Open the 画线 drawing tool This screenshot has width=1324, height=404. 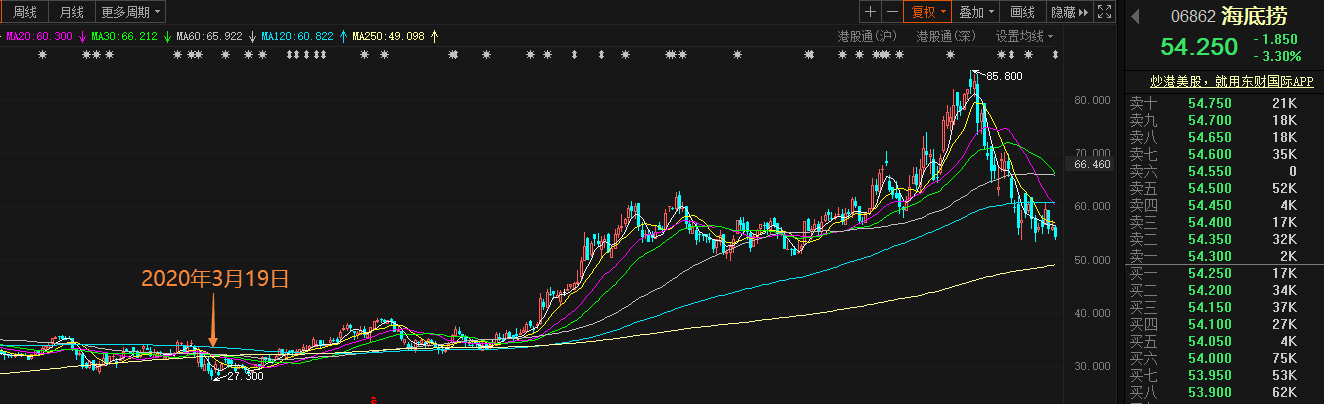(1022, 12)
